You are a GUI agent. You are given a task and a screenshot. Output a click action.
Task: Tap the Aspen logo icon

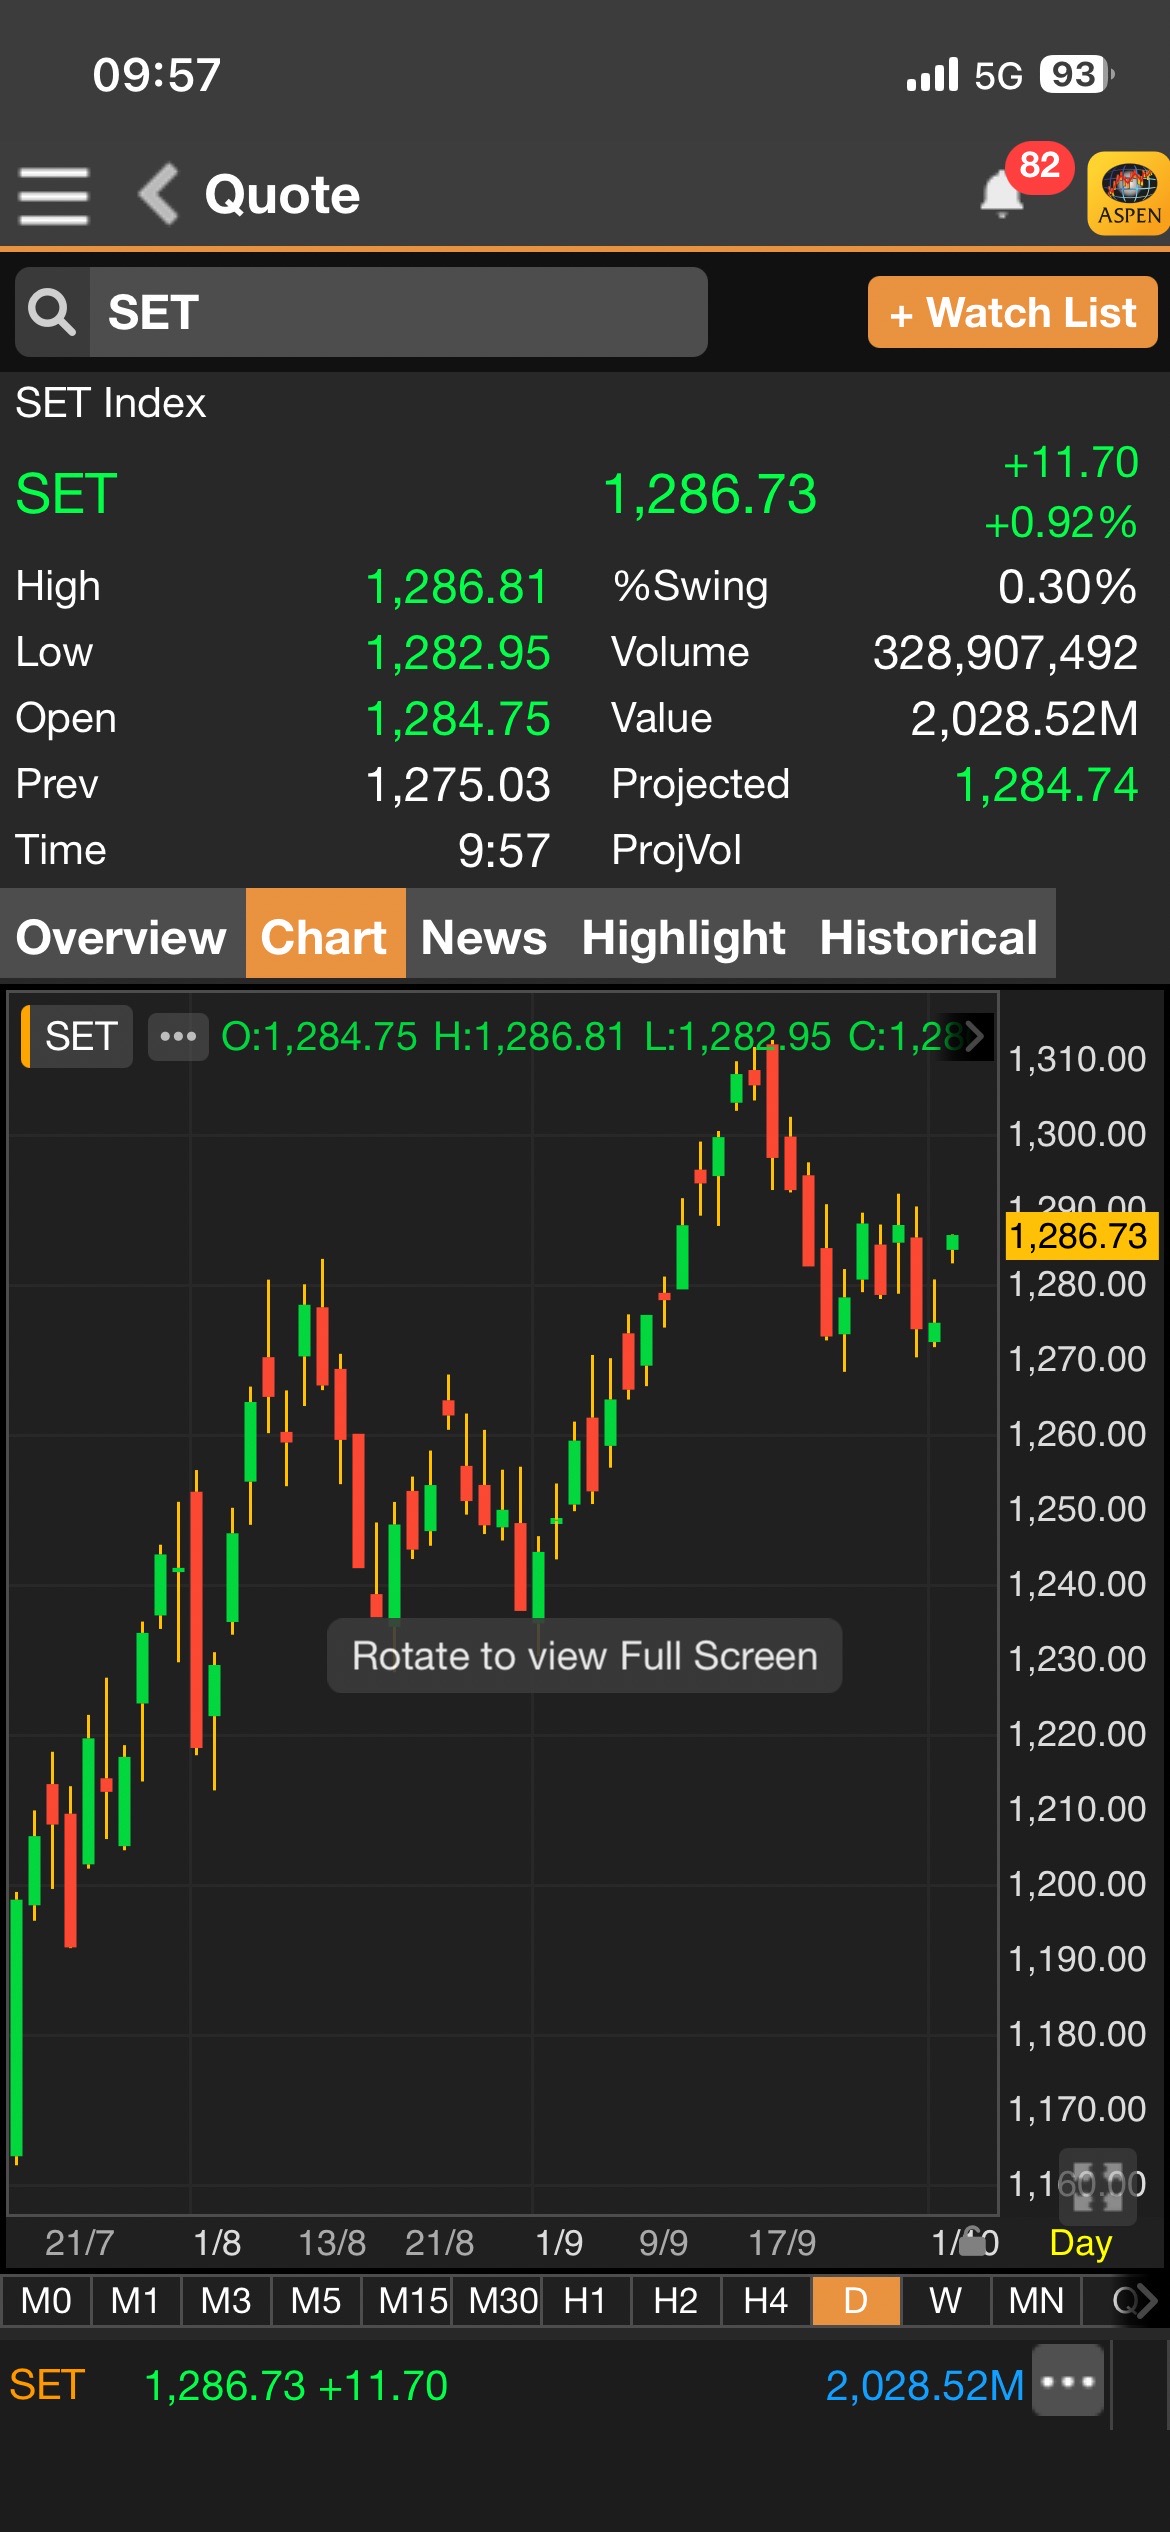pyautogui.click(x=1129, y=194)
